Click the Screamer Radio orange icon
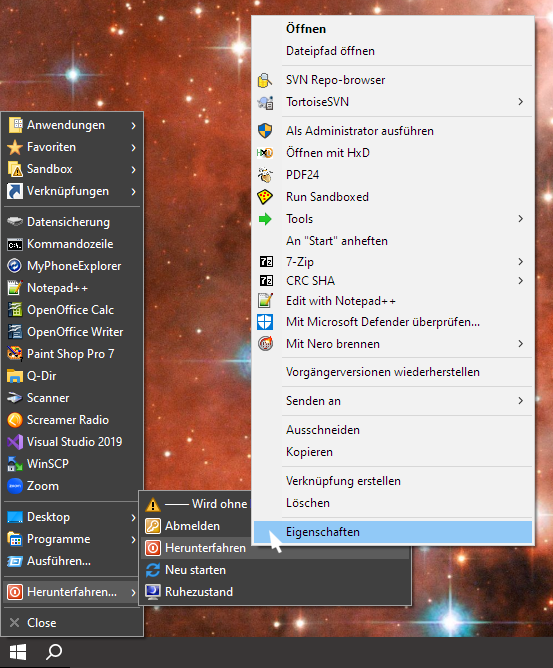Screen dimensions: 553x668 (x=15, y=420)
